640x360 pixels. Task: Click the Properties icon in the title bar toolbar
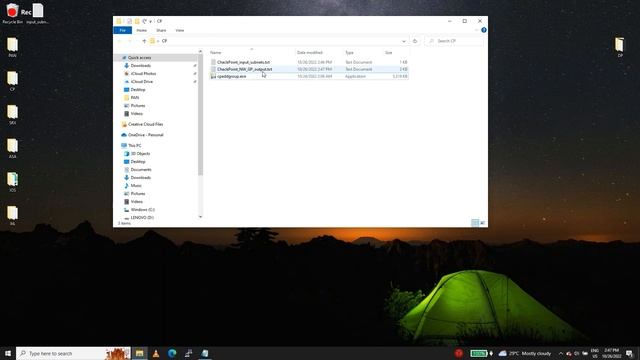pyautogui.click(x=129, y=21)
